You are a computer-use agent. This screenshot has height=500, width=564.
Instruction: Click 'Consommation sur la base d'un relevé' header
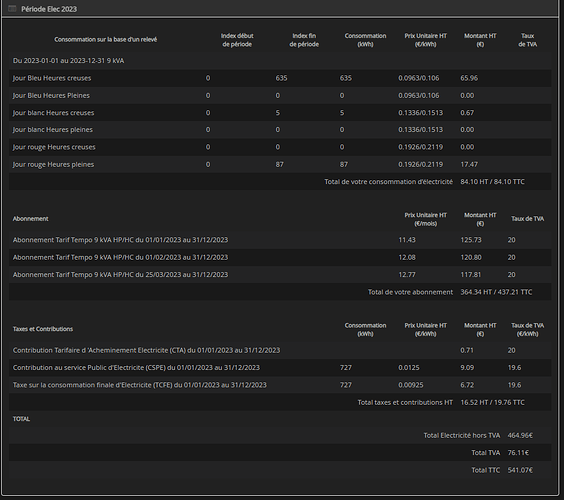pyautogui.click(x=106, y=39)
